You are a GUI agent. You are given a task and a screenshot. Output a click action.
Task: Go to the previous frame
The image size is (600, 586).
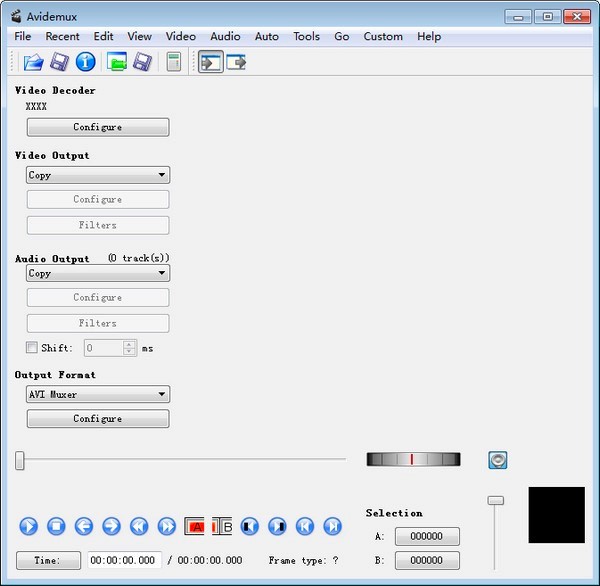tap(84, 526)
